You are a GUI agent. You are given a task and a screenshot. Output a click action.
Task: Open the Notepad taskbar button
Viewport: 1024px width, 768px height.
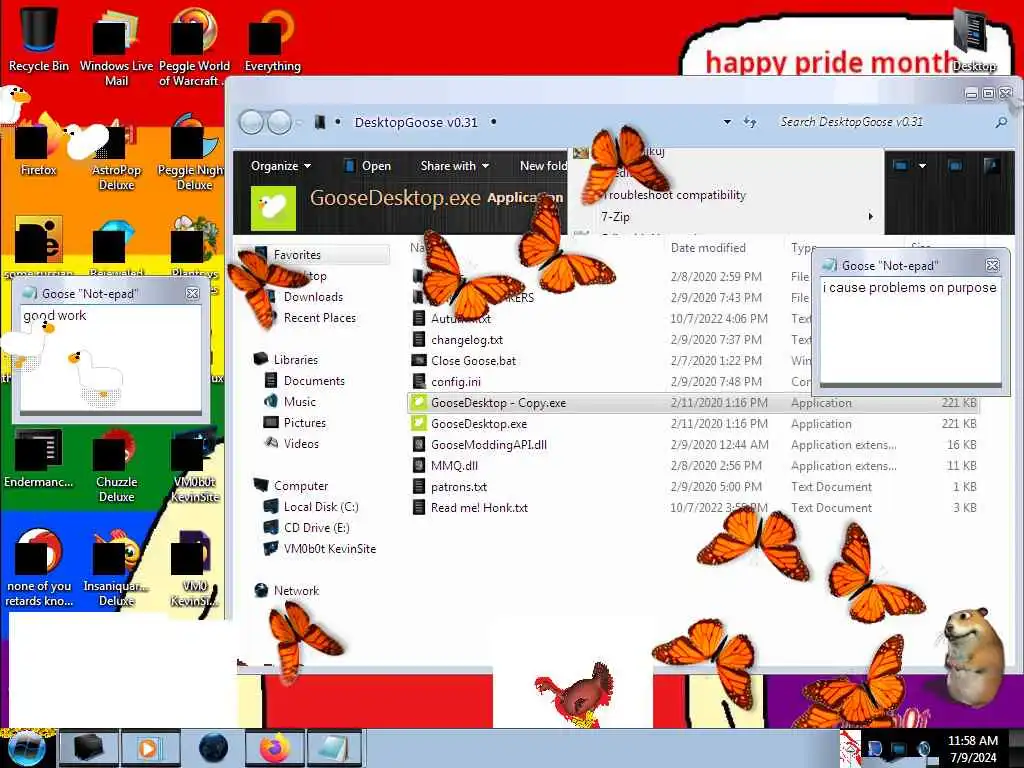pos(334,748)
